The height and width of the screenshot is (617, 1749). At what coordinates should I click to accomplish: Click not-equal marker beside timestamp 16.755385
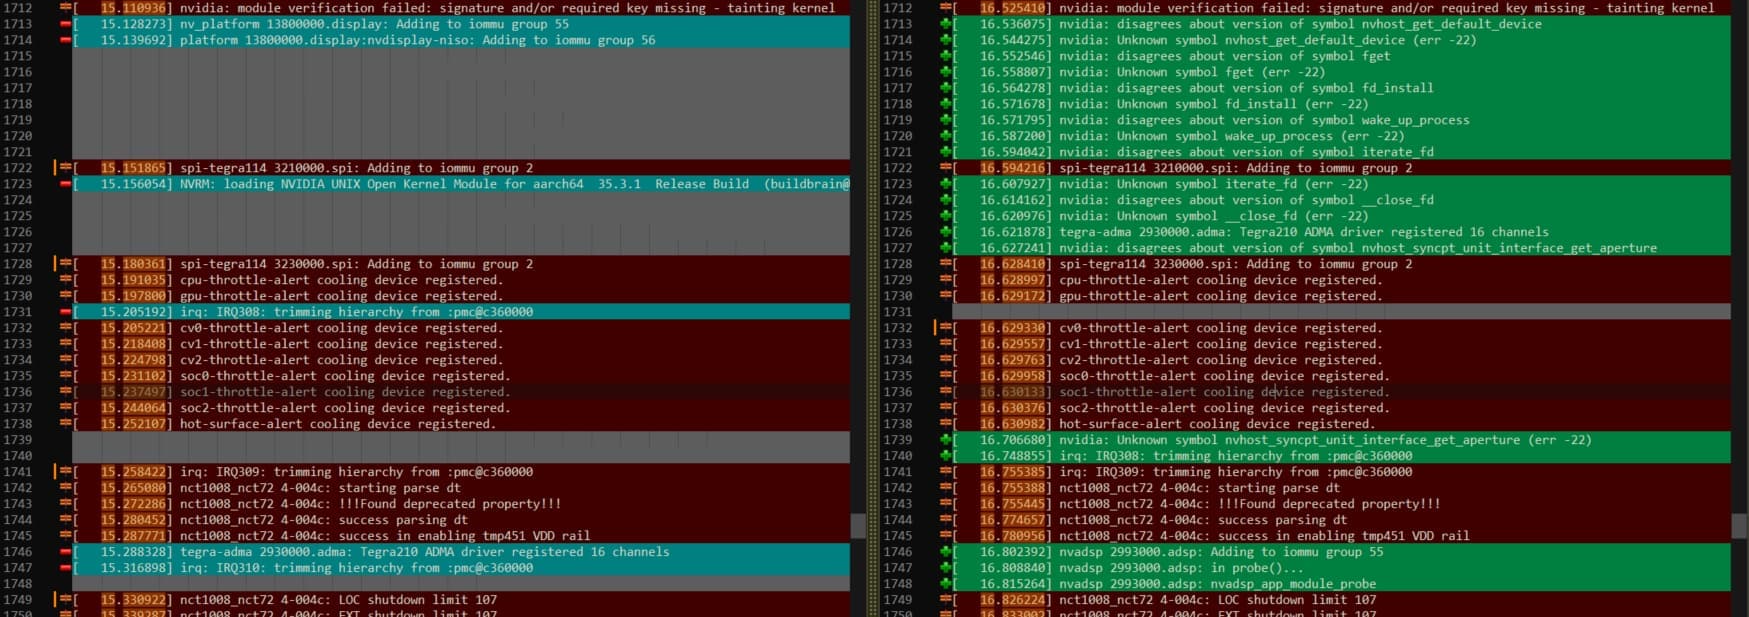[945, 472]
